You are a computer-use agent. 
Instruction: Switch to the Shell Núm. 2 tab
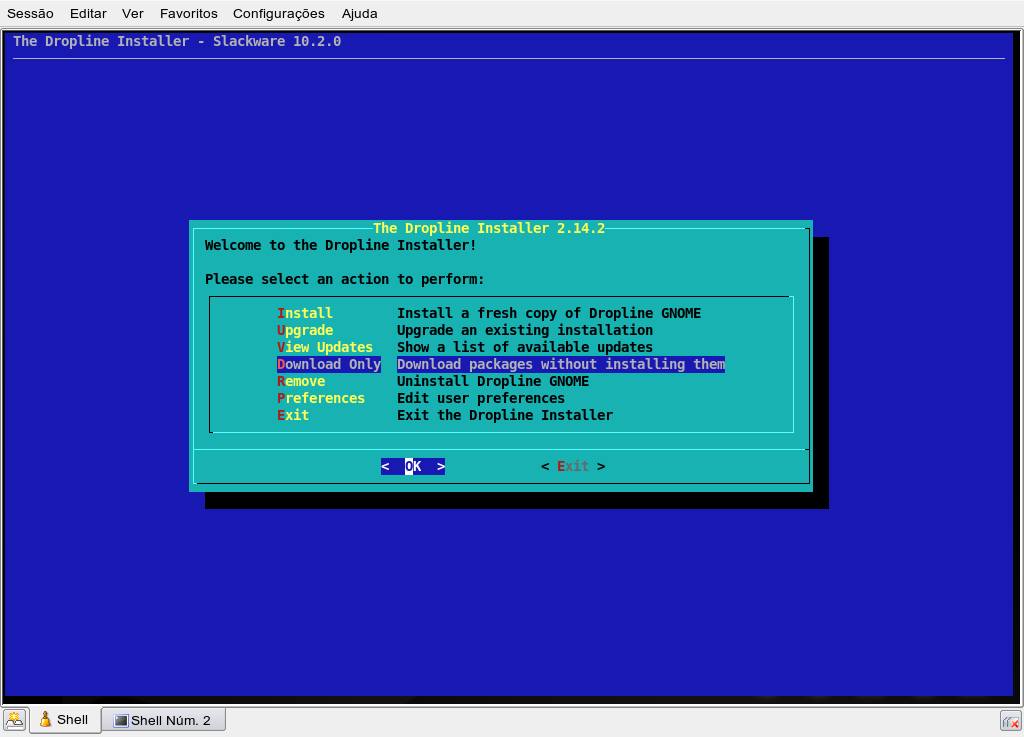click(164, 720)
